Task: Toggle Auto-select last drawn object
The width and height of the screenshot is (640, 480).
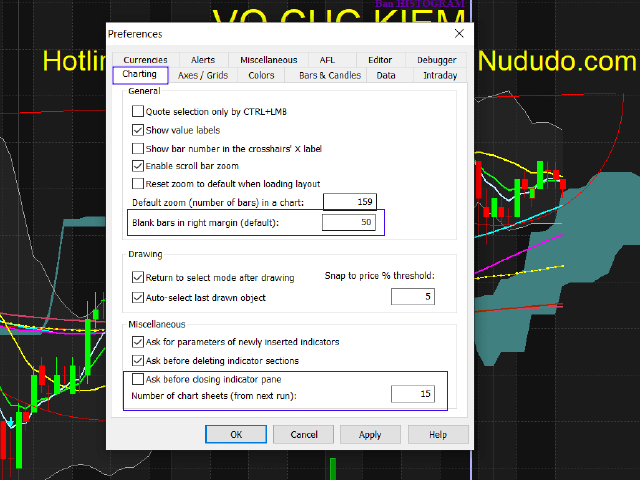Action: (x=138, y=297)
